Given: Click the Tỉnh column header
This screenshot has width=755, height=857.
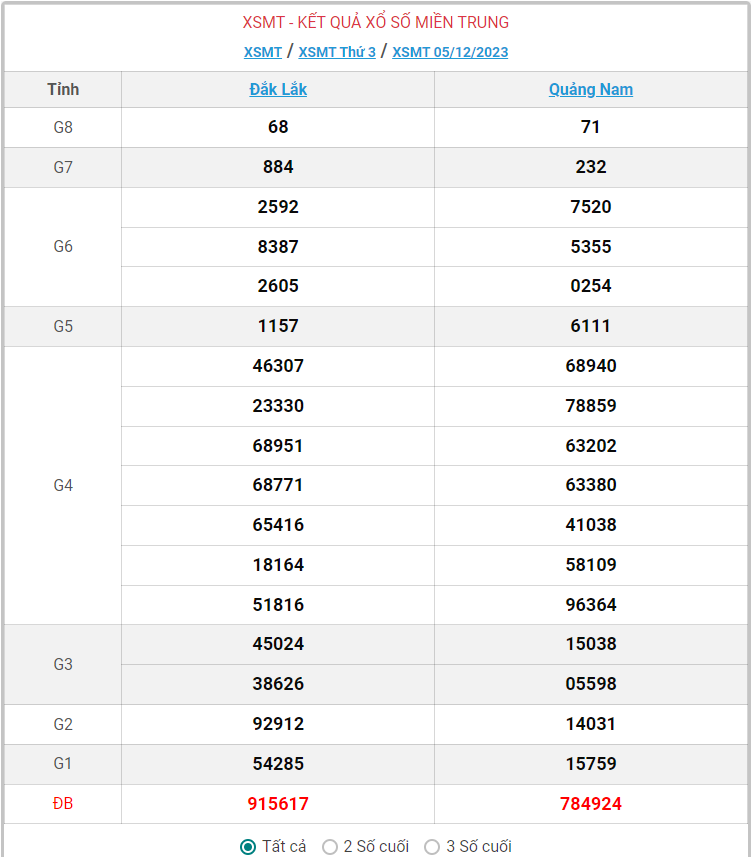Looking at the screenshot, I should click(63, 89).
